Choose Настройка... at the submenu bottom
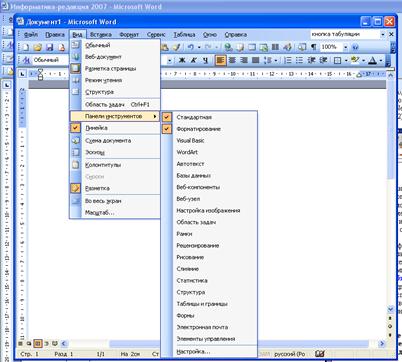The width and height of the screenshot is (402, 362). point(209,351)
